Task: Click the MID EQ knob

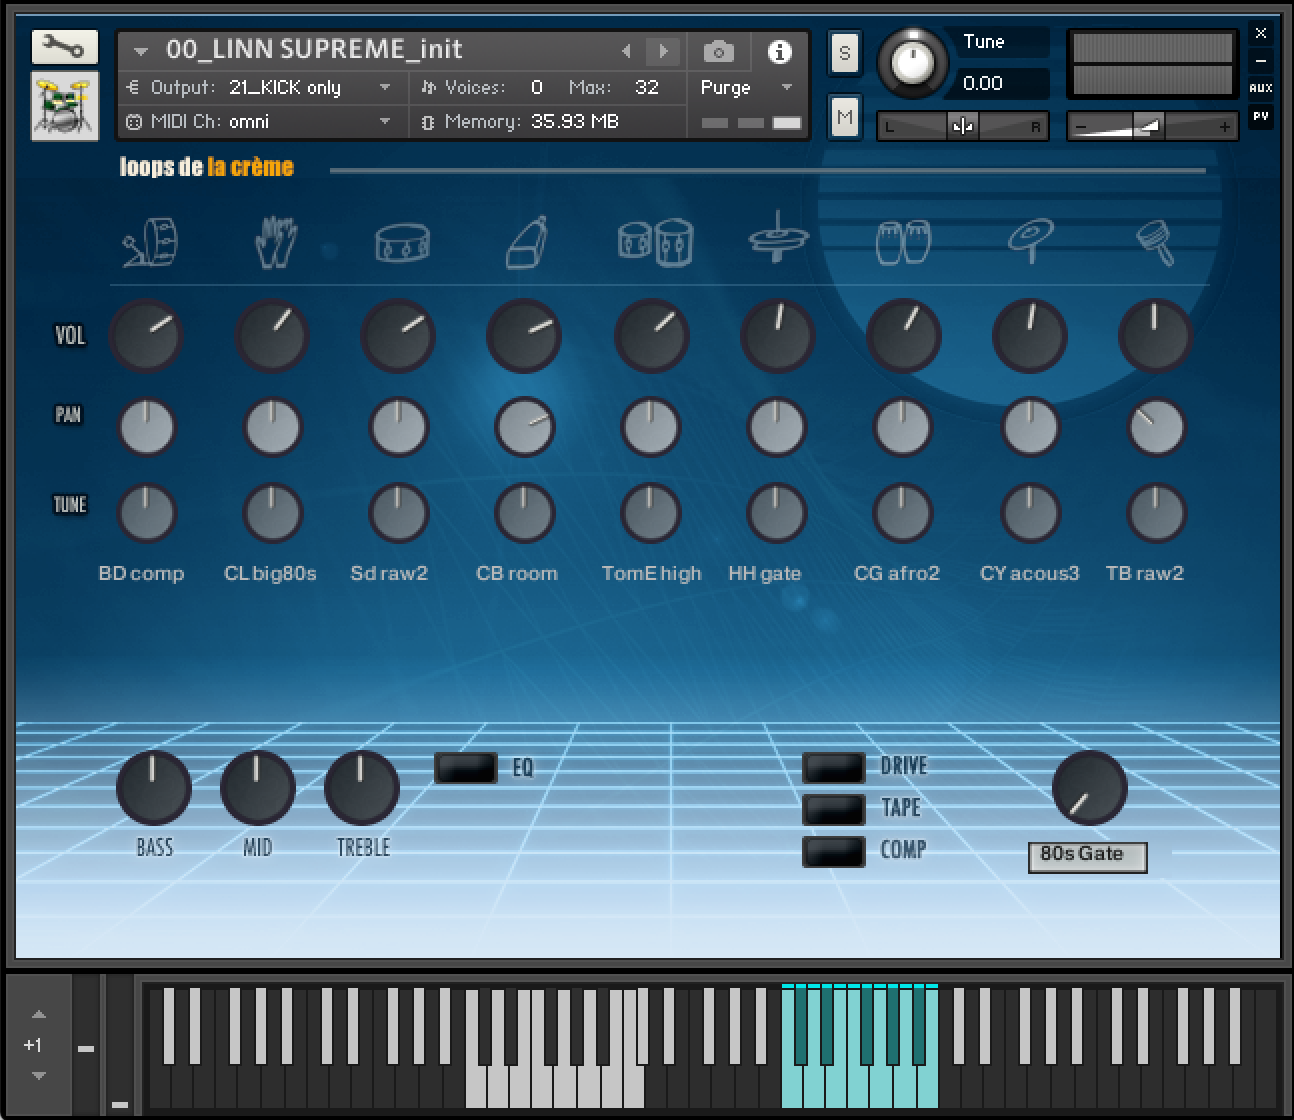Action: (x=257, y=788)
